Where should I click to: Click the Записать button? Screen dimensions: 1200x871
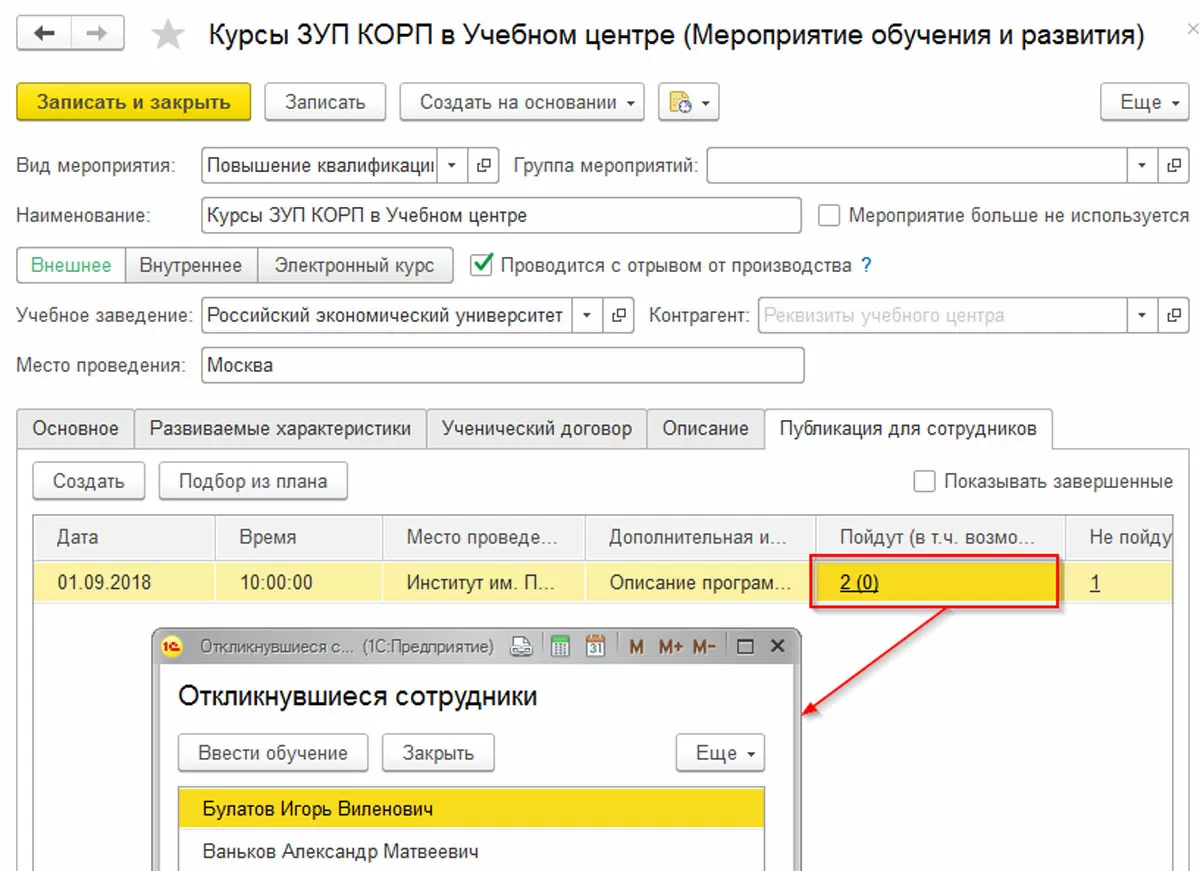point(325,102)
